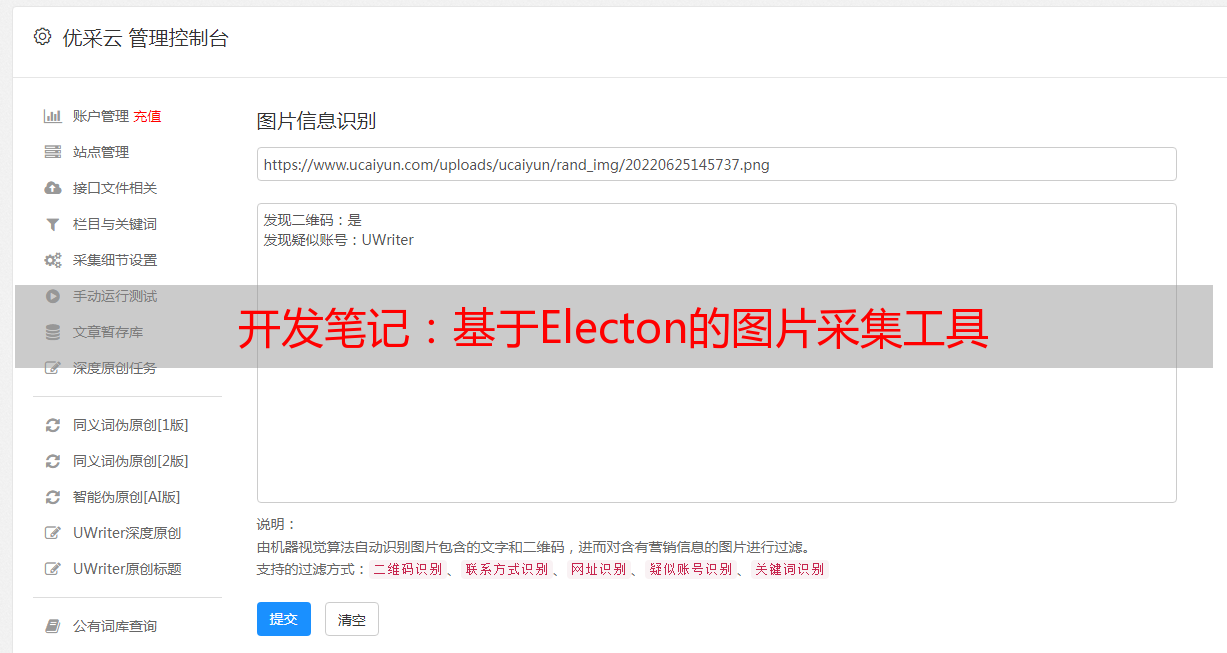Click the 网址识别 filter tag
Image resolution: width=1227 pixels, height=653 pixels.
[x=598, y=569]
